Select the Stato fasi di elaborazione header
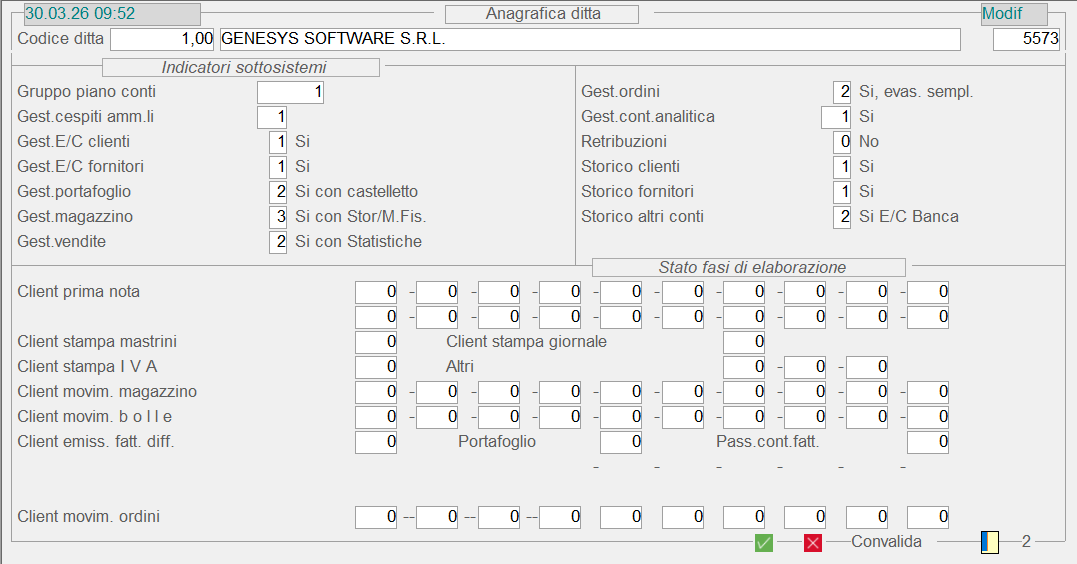 click(x=749, y=267)
